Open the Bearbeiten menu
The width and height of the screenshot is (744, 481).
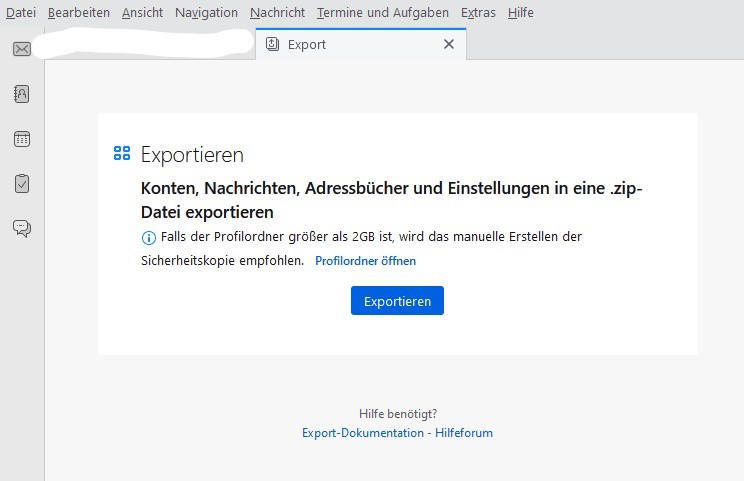click(79, 13)
